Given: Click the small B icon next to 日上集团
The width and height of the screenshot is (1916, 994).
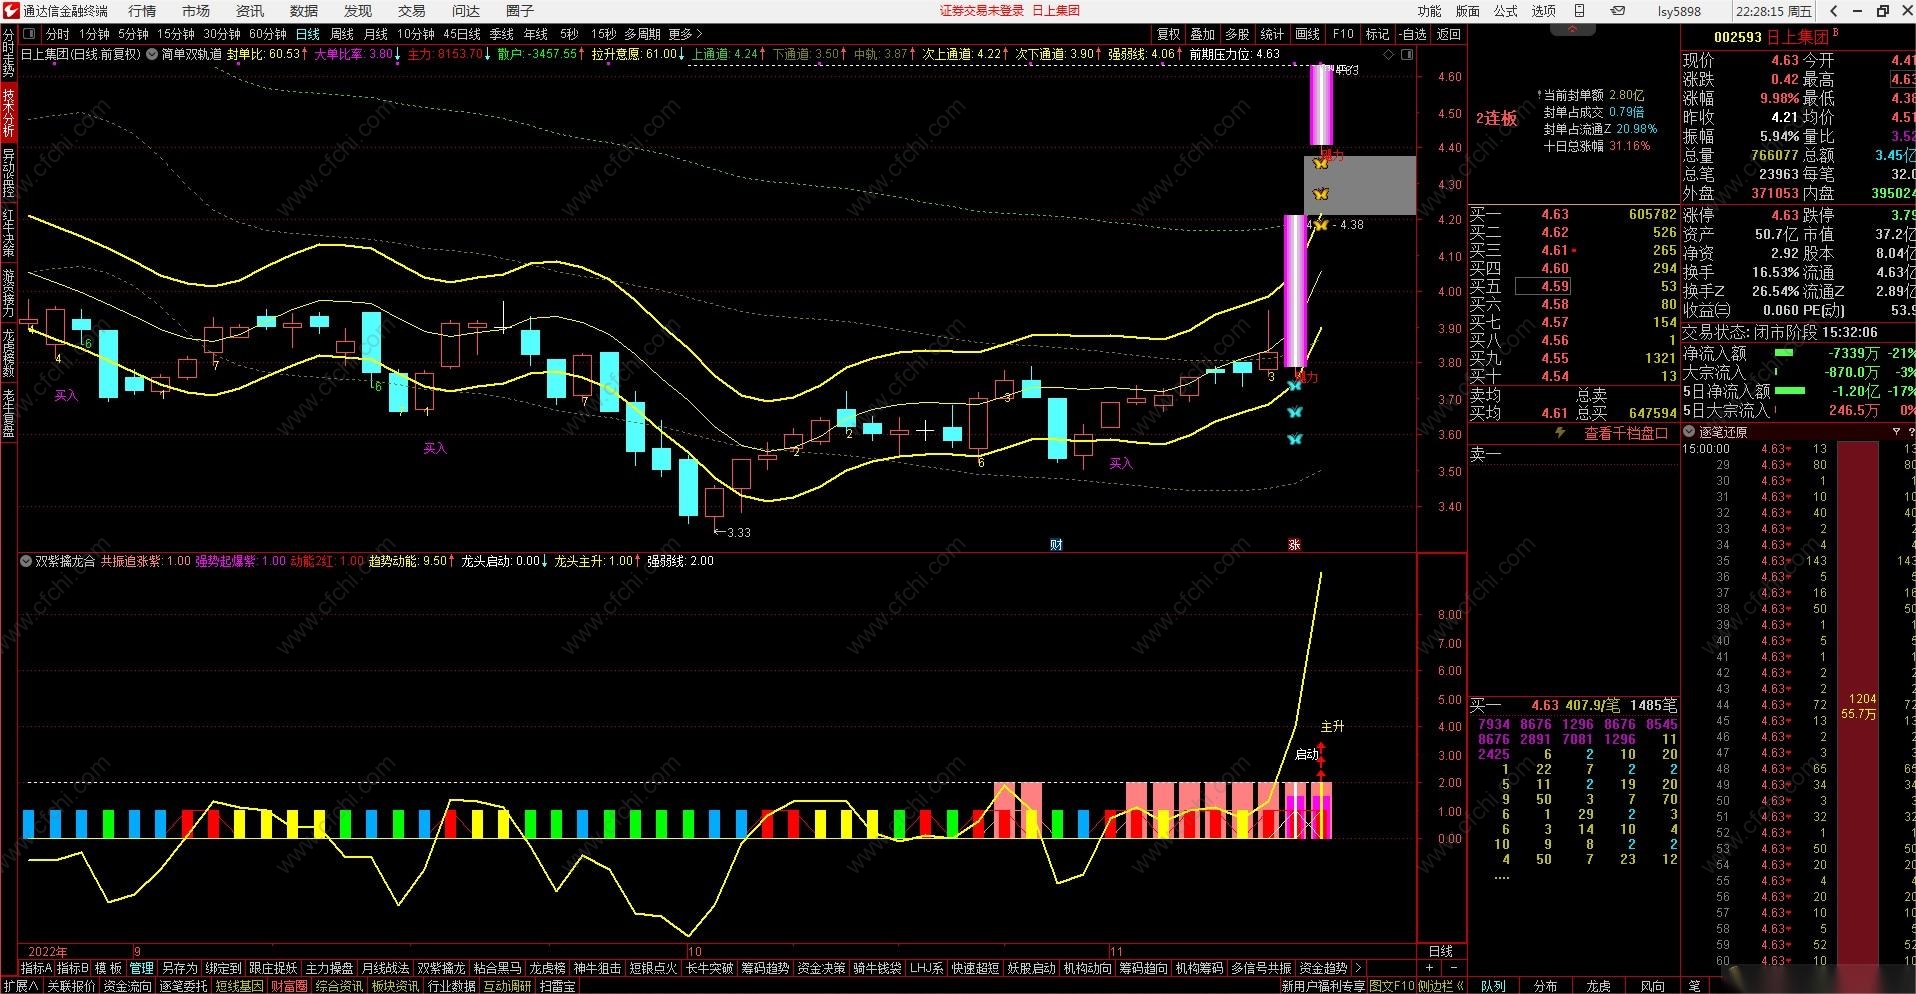Looking at the screenshot, I should (x=1836, y=33).
